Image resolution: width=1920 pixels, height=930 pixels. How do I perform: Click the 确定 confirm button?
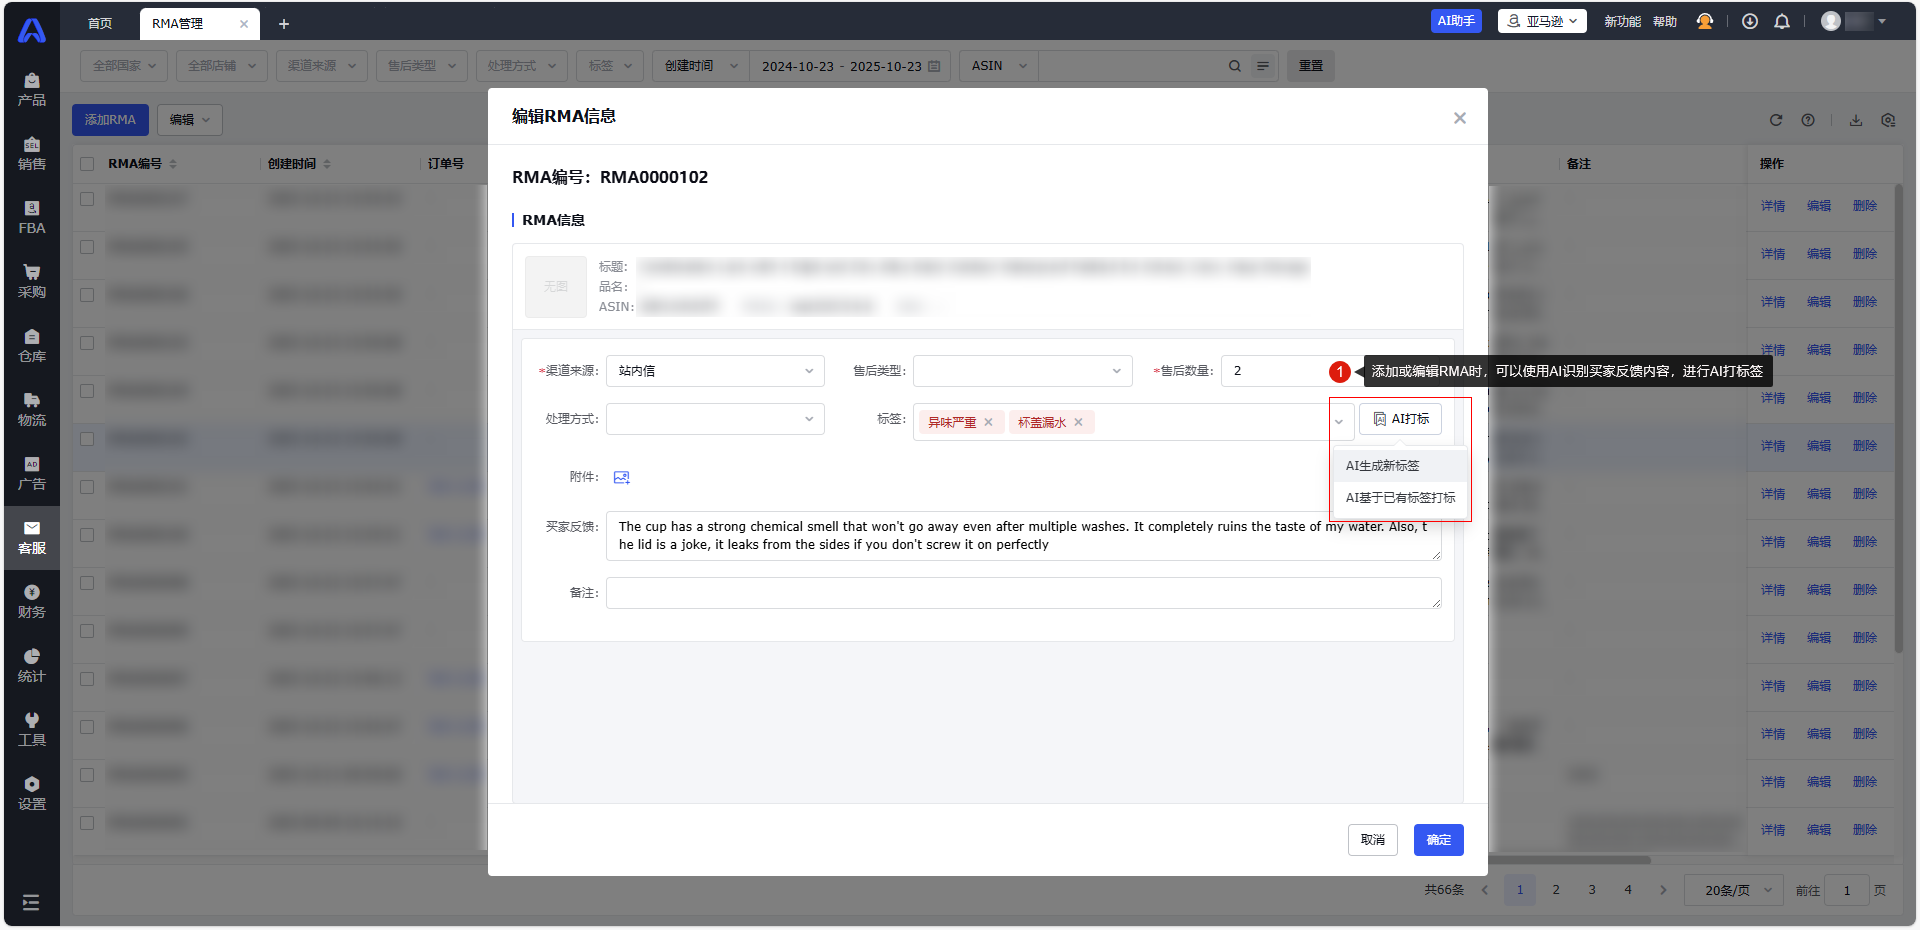point(1438,840)
